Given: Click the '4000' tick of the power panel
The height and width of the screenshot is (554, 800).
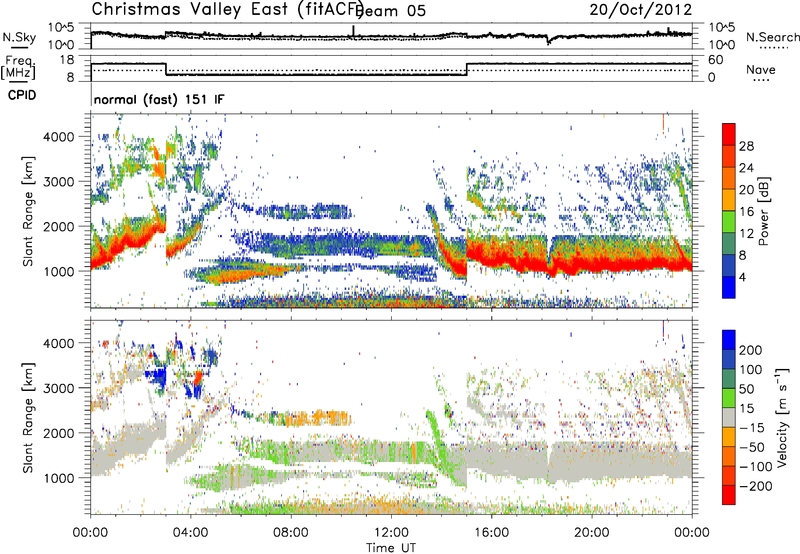Looking at the screenshot, I should pyautogui.click(x=58, y=137).
